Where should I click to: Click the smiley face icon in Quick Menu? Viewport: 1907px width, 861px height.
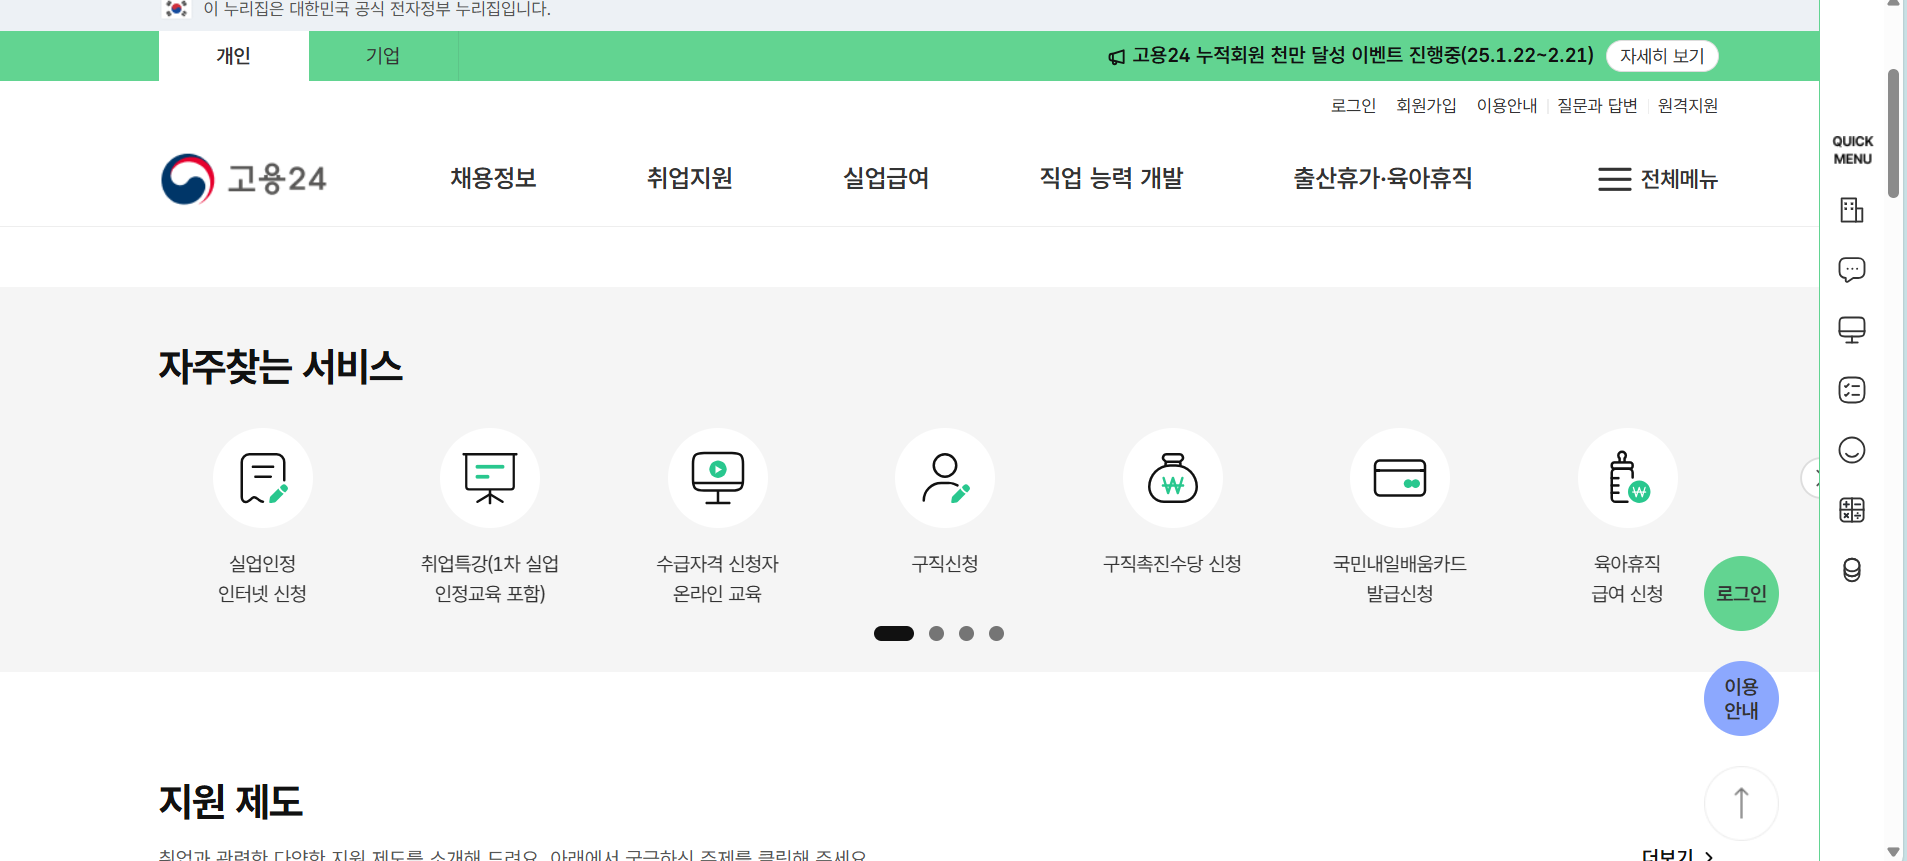pyautogui.click(x=1852, y=450)
